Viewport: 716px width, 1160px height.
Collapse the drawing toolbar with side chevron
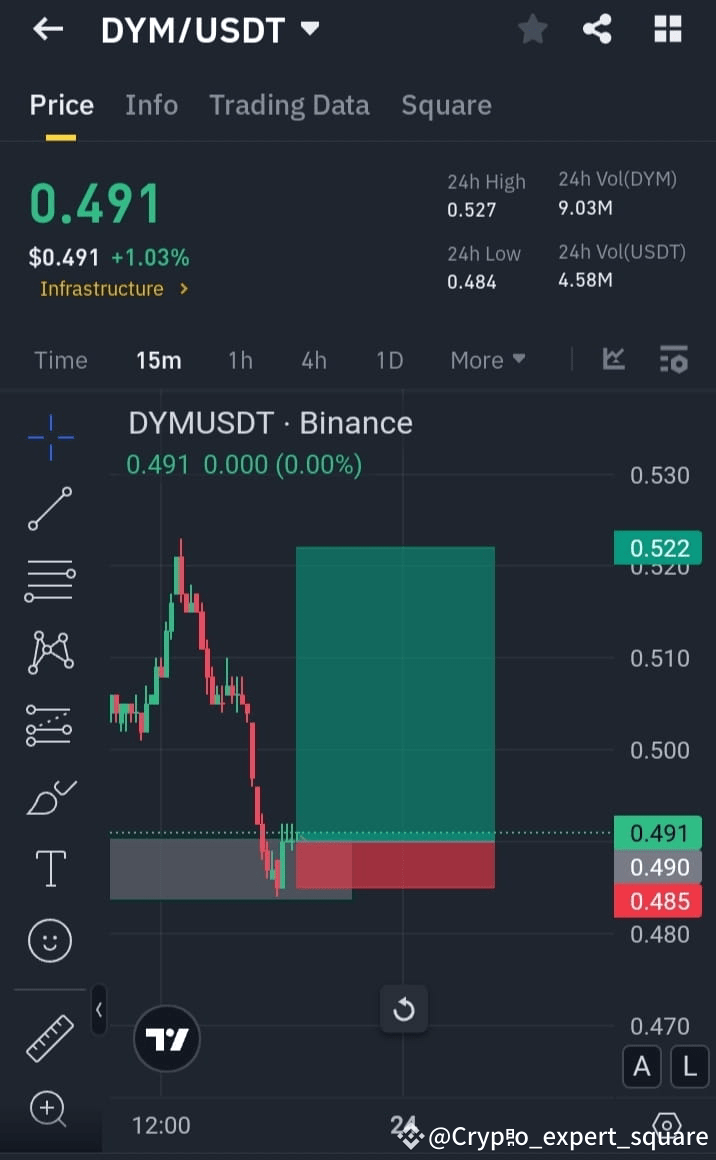tap(98, 1009)
